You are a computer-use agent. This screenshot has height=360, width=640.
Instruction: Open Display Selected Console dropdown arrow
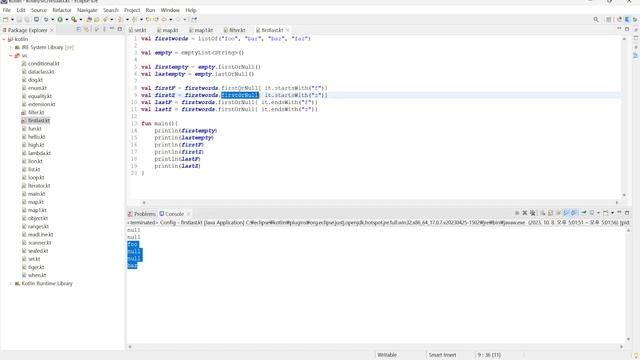point(598,213)
